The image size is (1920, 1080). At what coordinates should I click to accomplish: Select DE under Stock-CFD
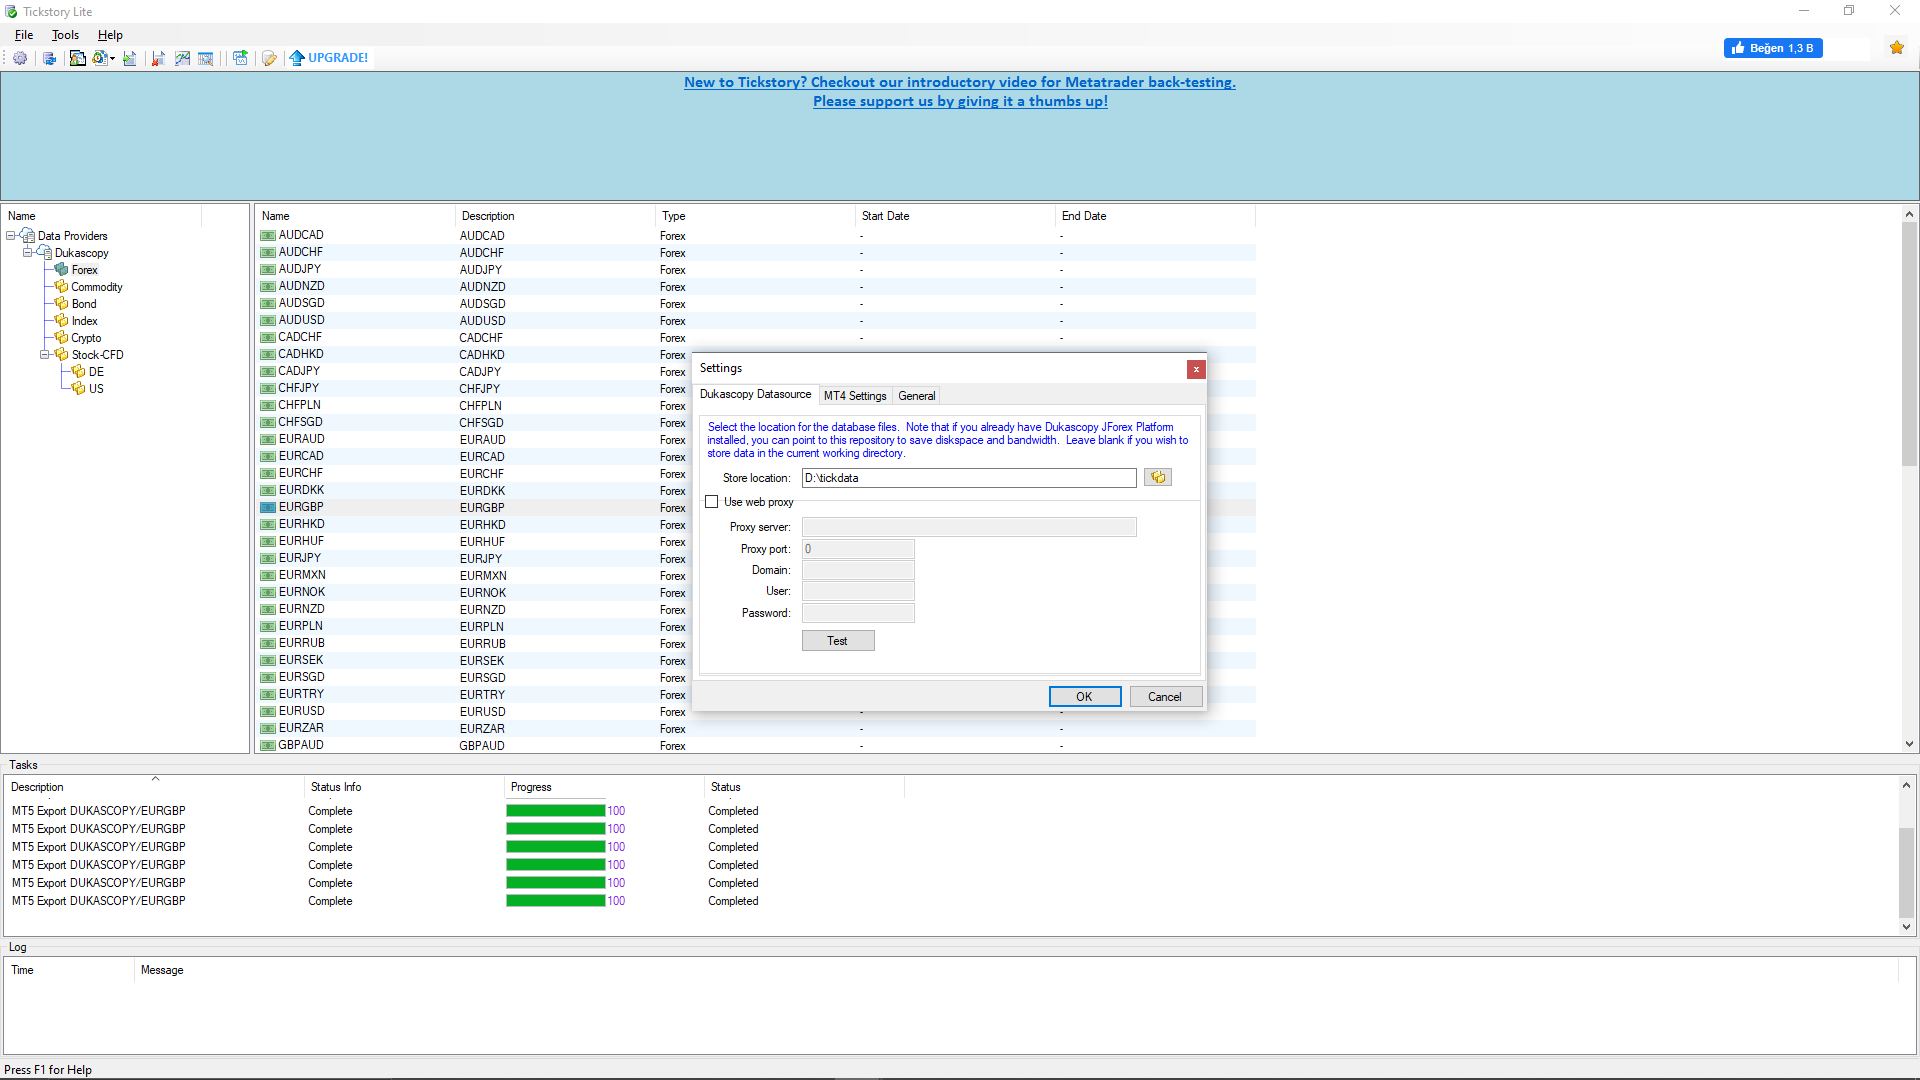point(96,372)
